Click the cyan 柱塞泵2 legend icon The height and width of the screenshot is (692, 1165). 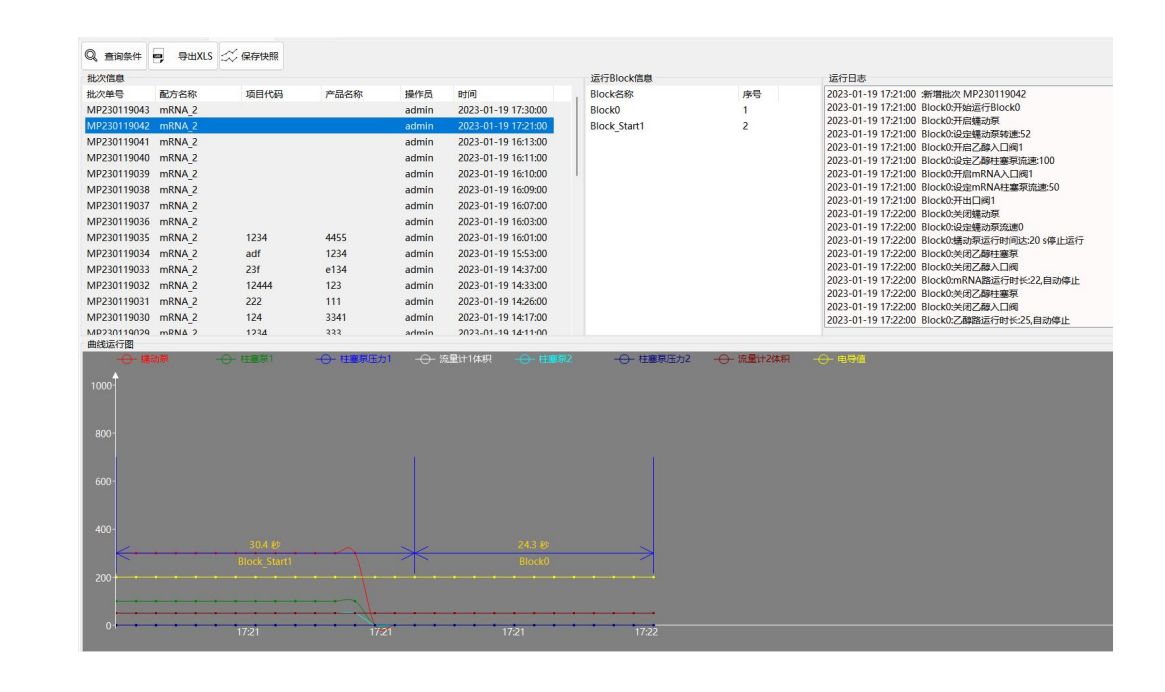pos(523,359)
